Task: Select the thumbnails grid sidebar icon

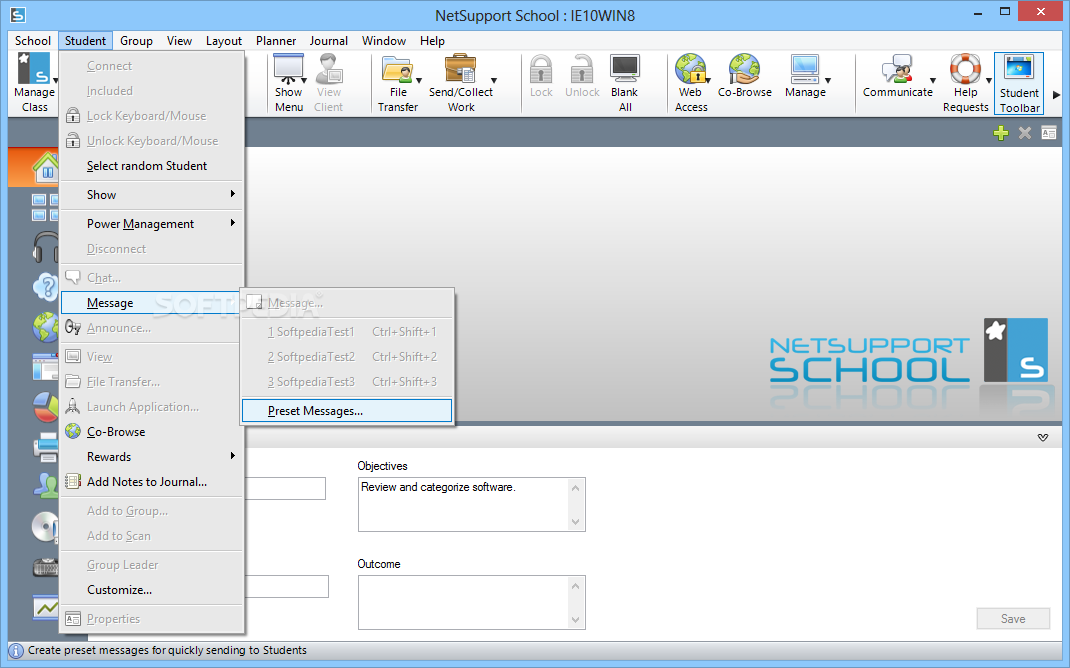Action: point(46,207)
